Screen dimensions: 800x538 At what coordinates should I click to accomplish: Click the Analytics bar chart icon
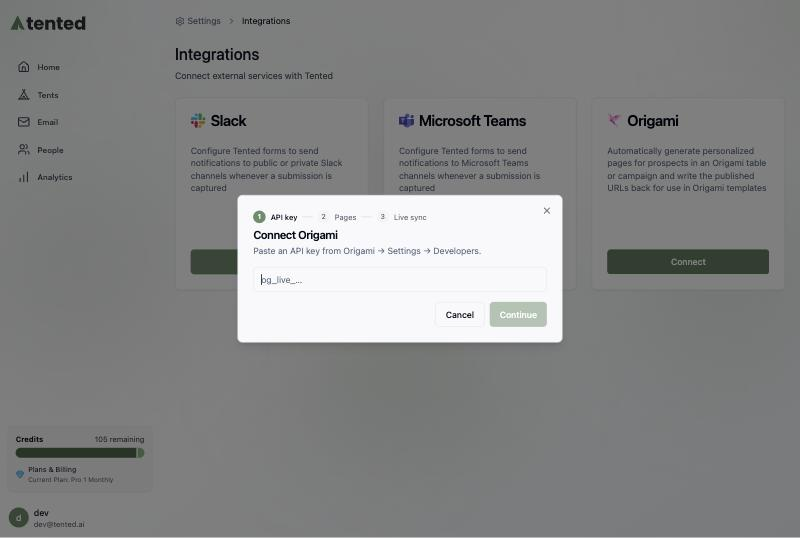pos(23,177)
